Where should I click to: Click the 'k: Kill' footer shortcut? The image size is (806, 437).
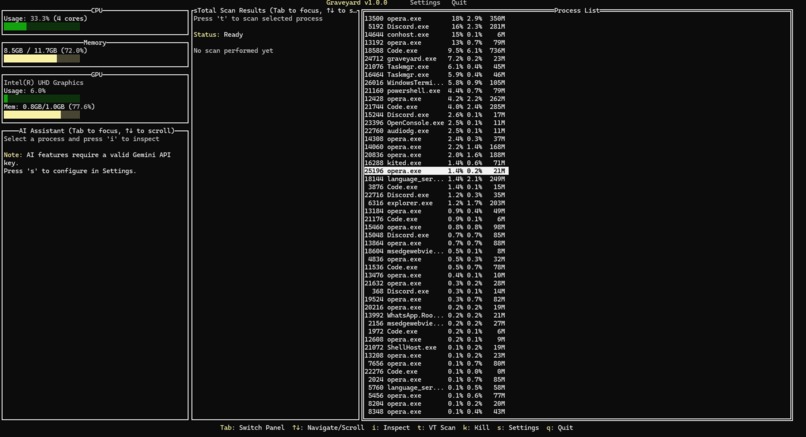click(475, 428)
